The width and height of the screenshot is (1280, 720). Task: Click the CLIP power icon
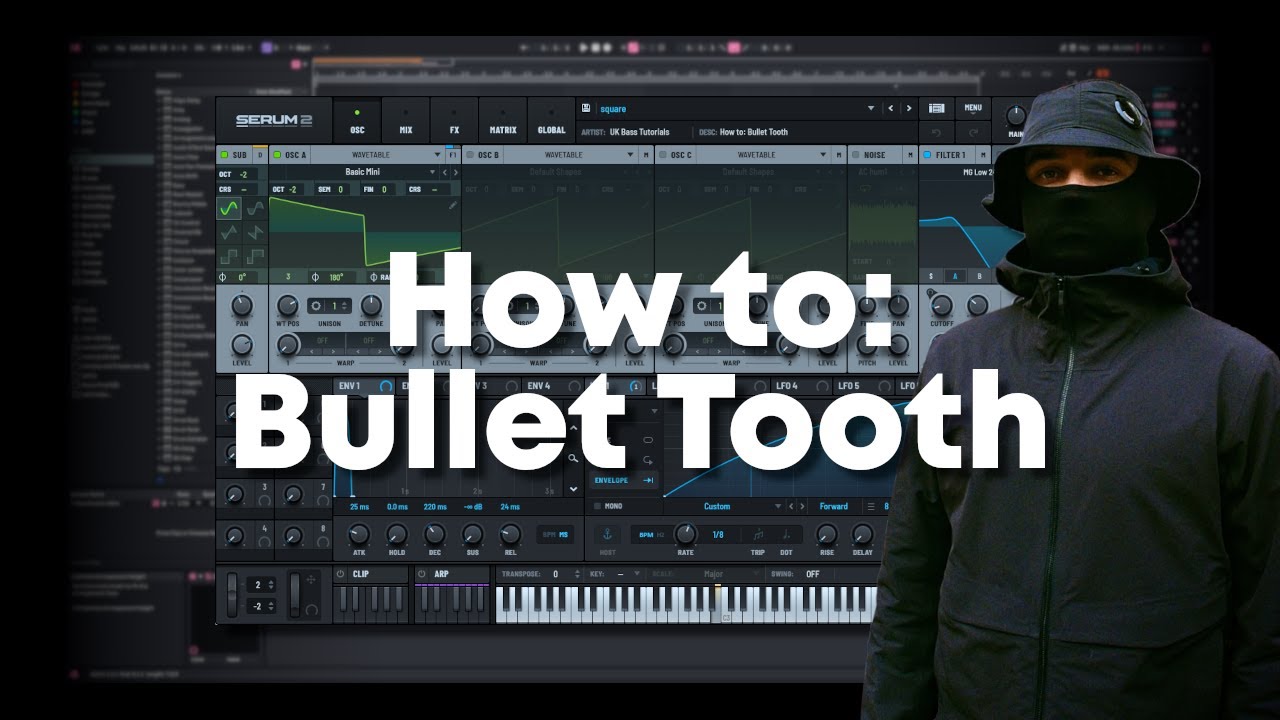[x=340, y=574]
